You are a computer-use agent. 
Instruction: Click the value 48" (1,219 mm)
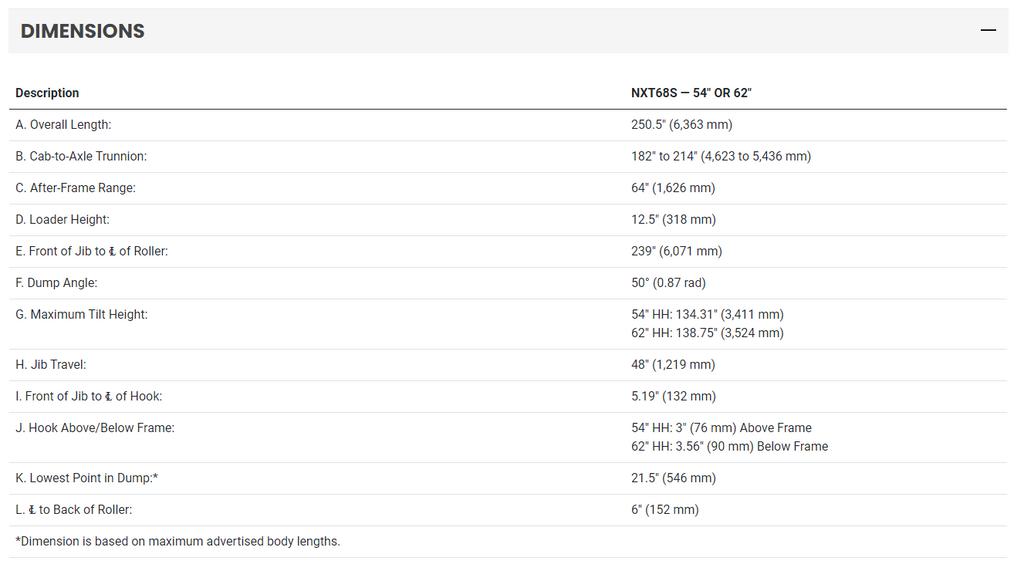[673, 365]
